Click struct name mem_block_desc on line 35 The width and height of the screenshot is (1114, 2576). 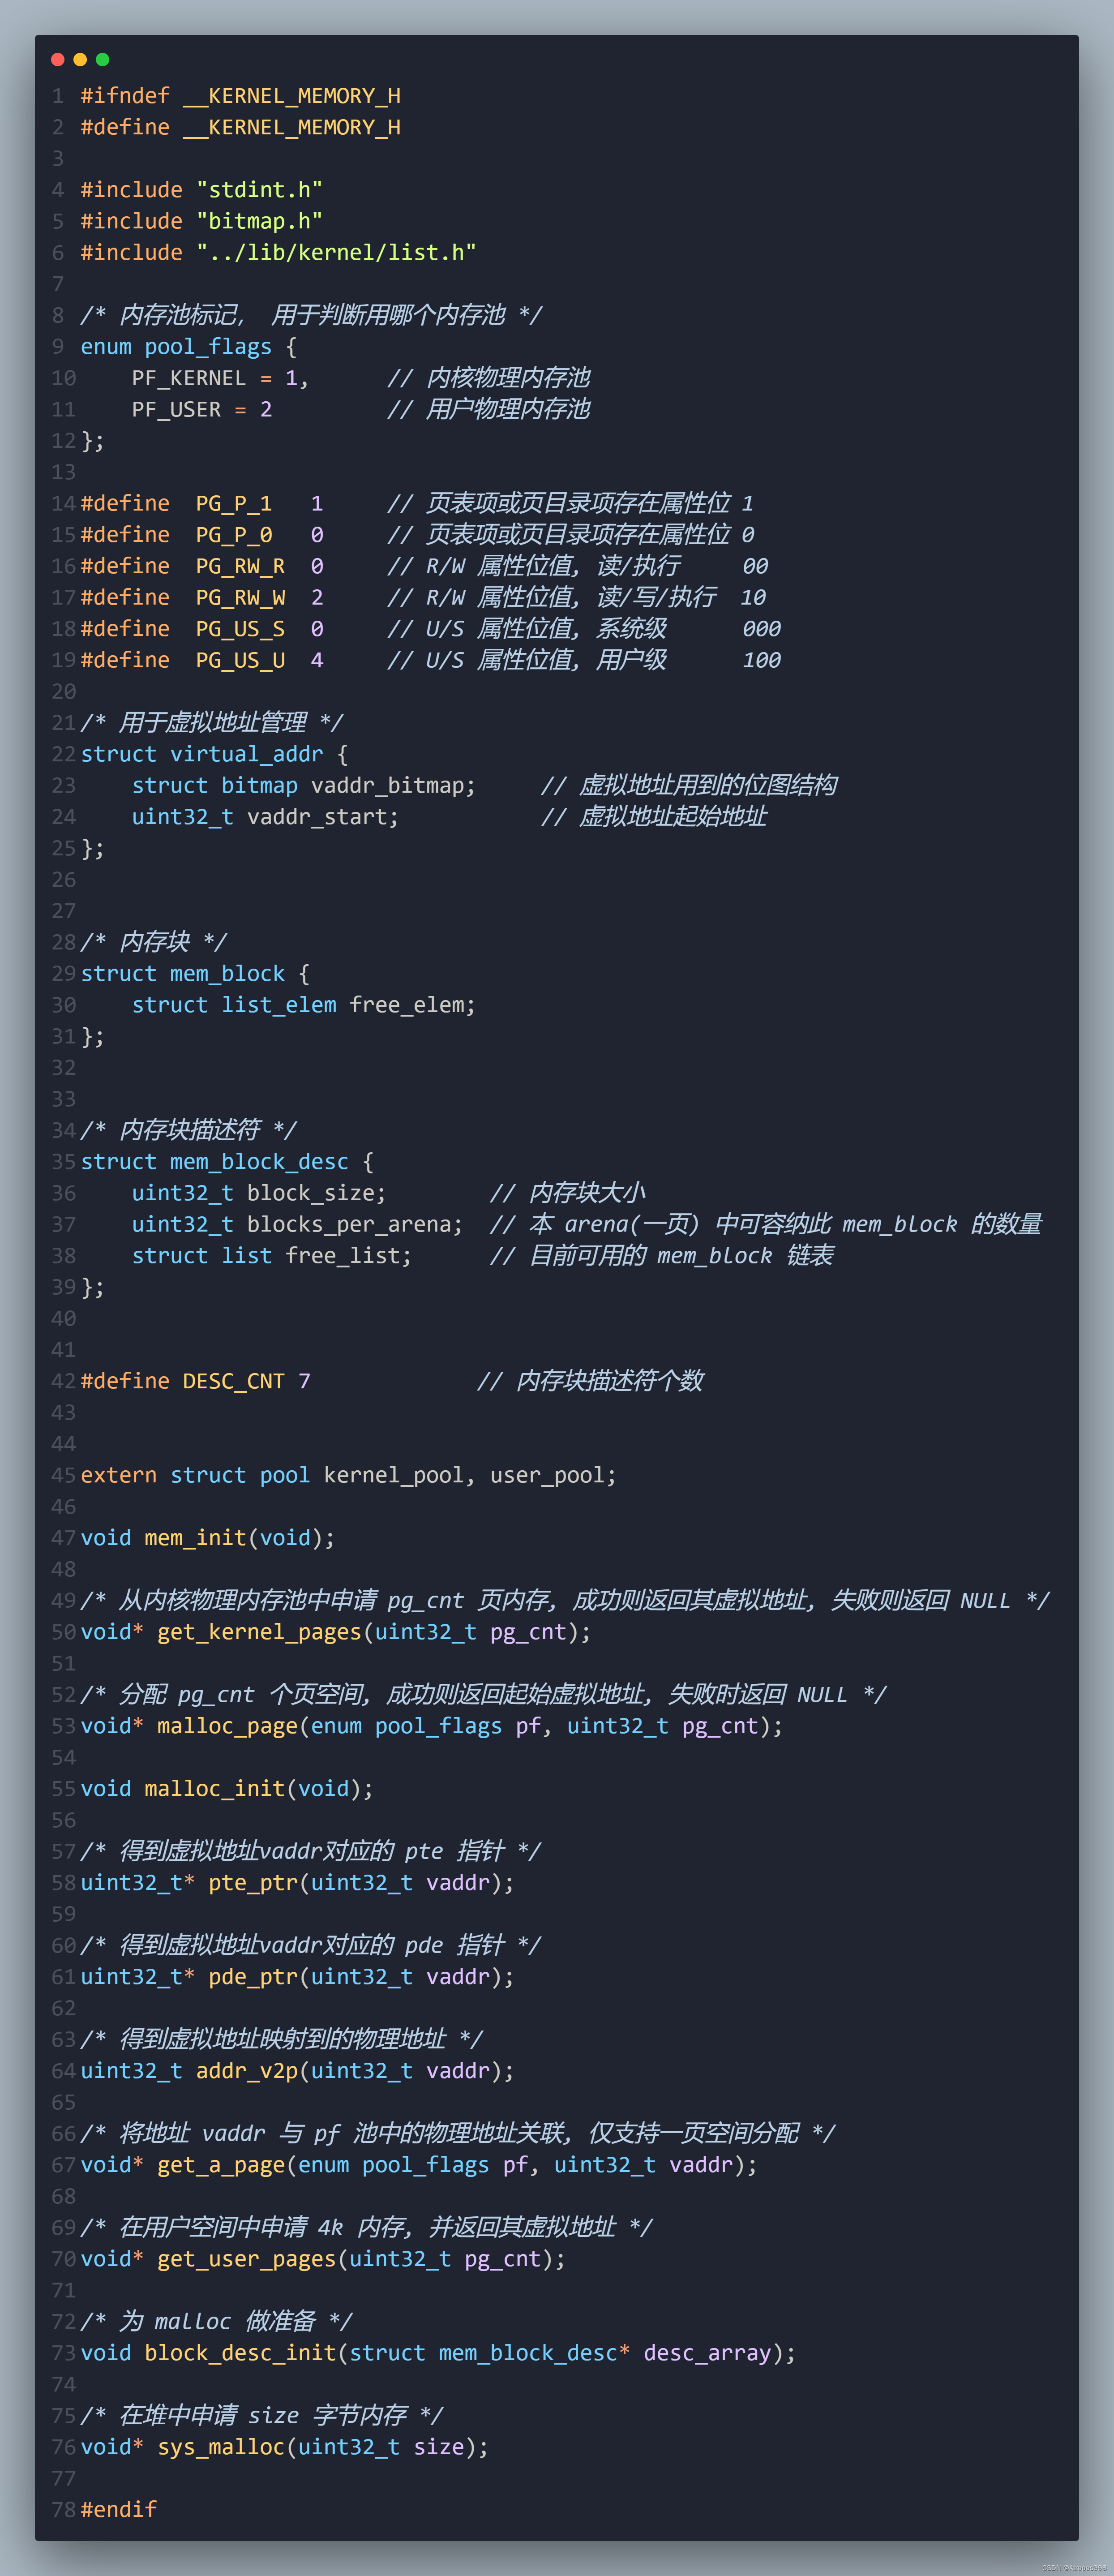coord(259,1162)
